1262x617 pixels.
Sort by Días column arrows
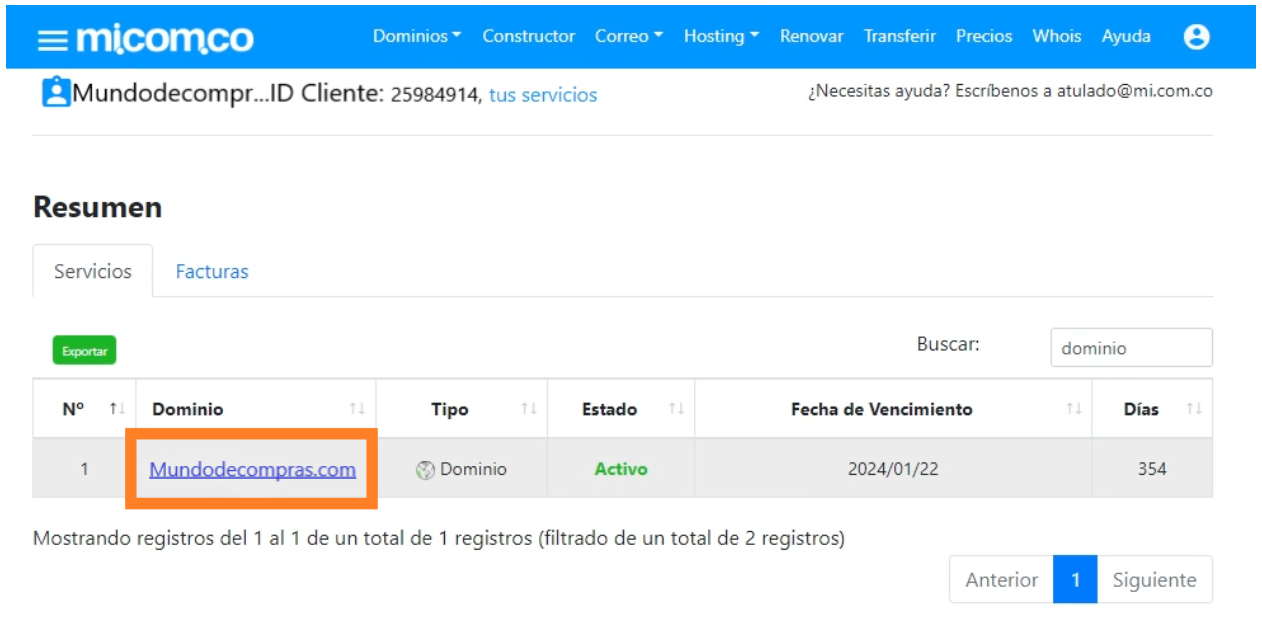[1194, 409]
